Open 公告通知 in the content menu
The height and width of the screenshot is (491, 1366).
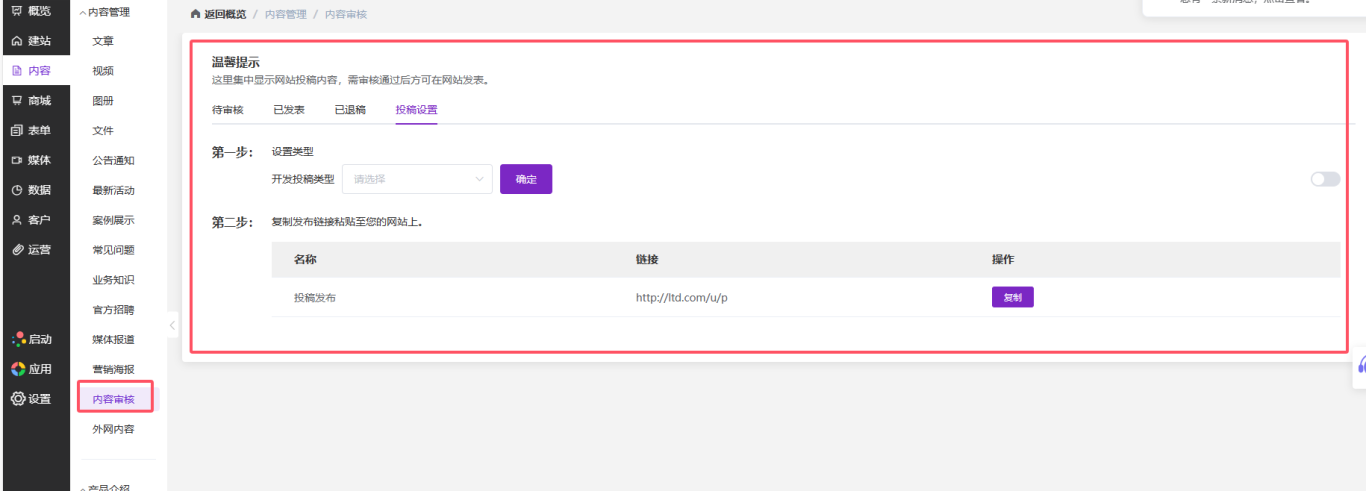coord(113,160)
